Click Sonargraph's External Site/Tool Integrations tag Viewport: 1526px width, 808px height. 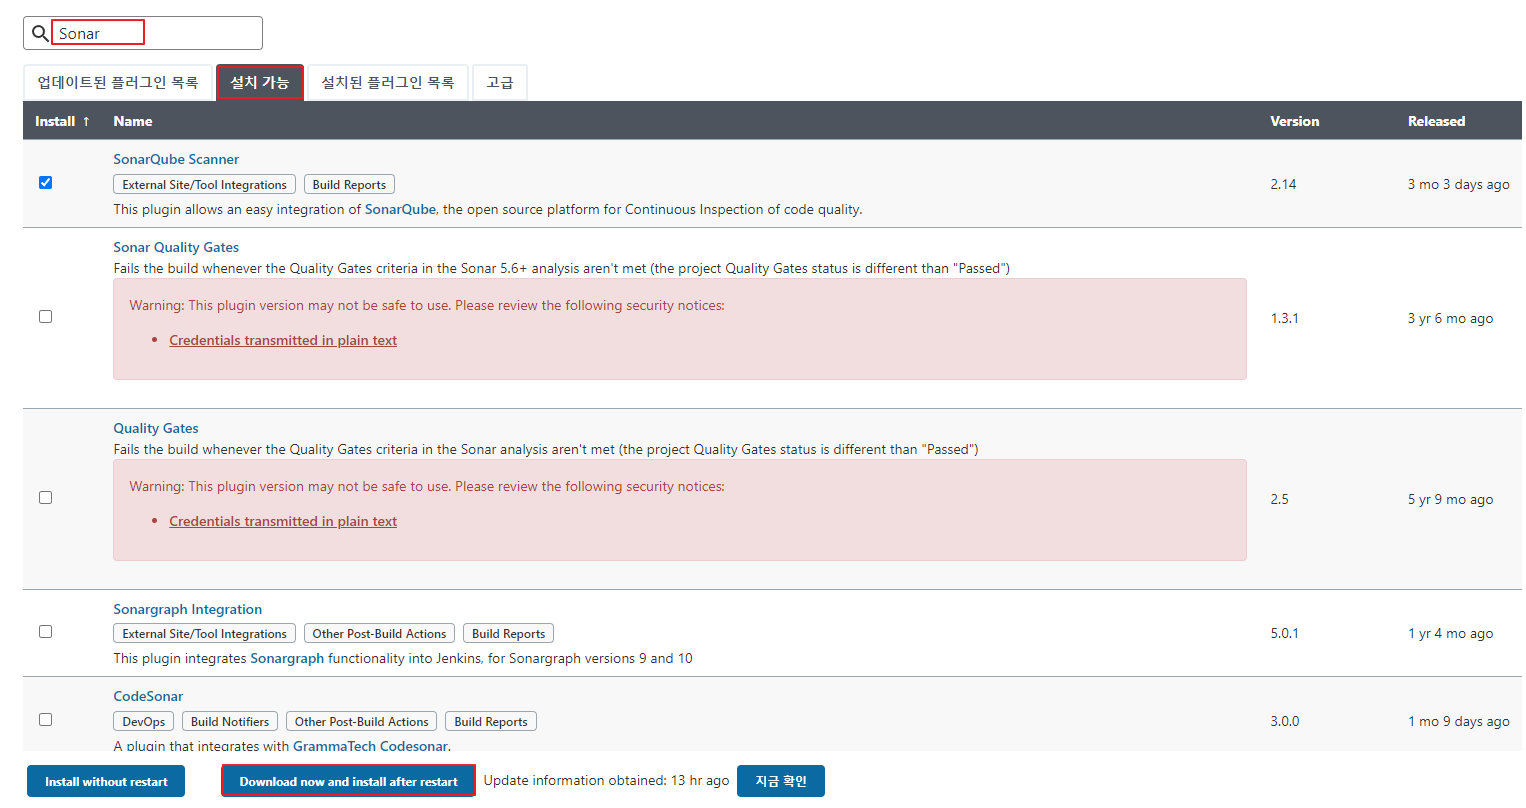[205, 634]
